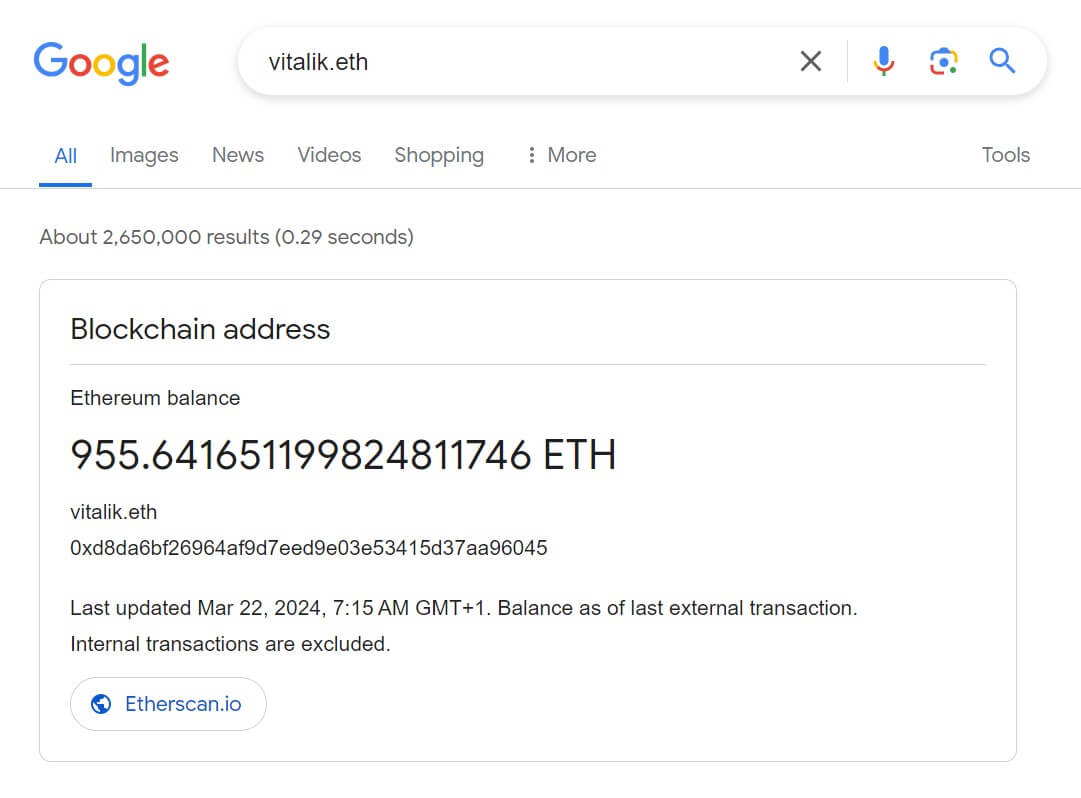Click the Google logo to go home
The image size is (1081, 798).
(x=100, y=63)
